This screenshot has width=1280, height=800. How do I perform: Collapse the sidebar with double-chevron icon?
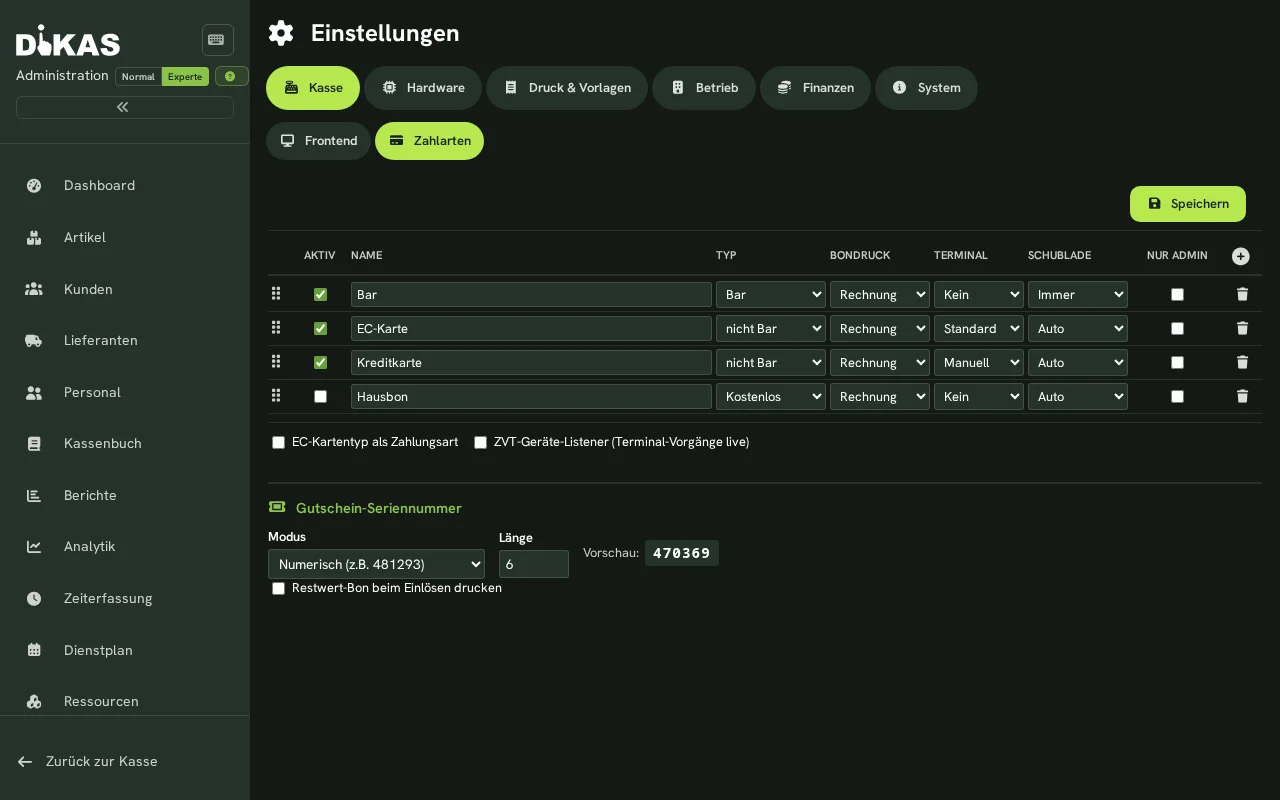[x=125, y=107]
